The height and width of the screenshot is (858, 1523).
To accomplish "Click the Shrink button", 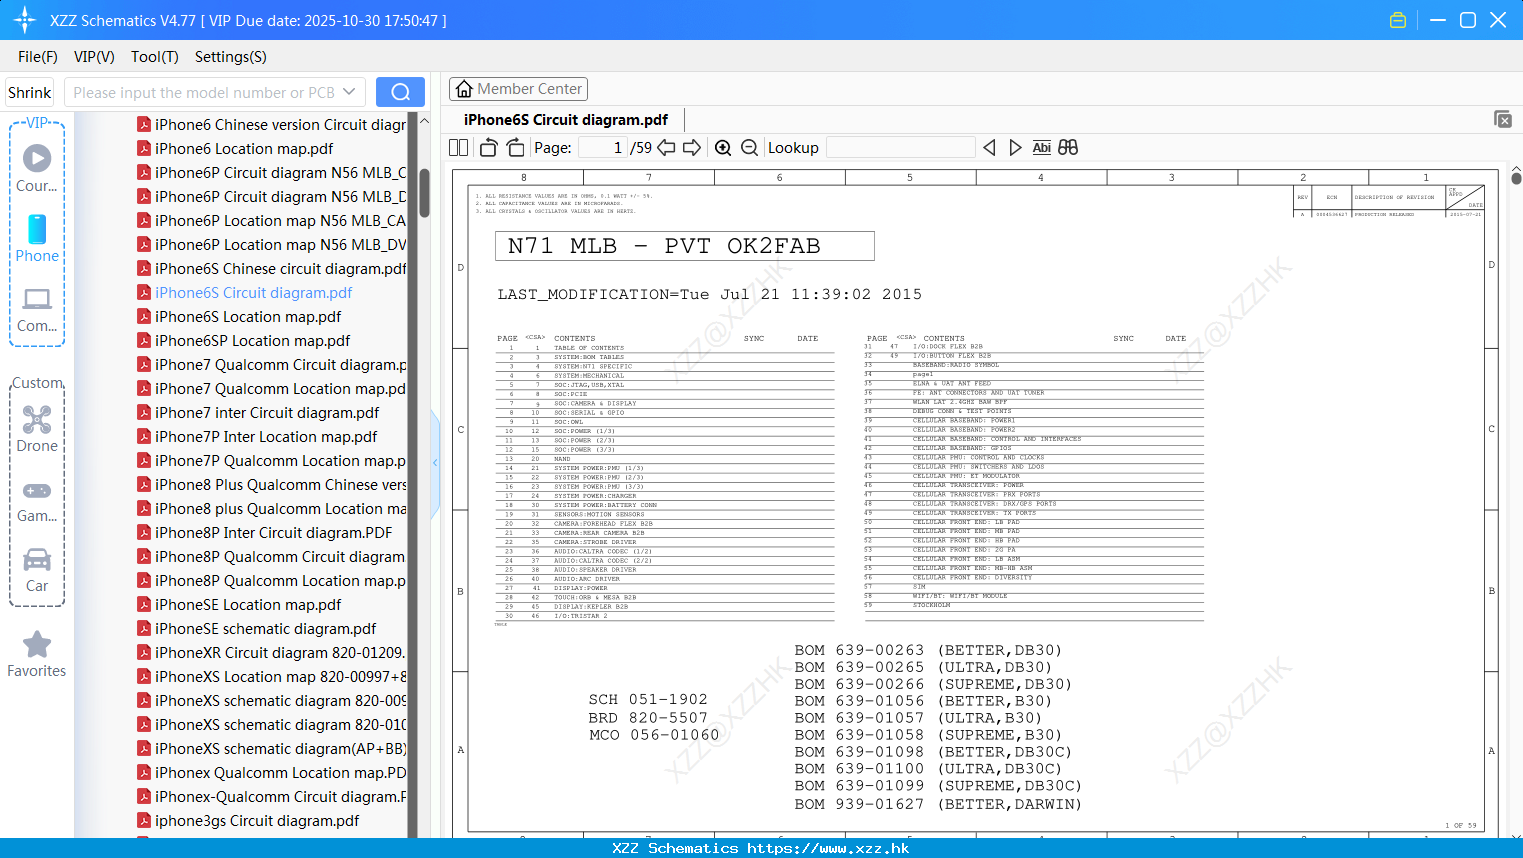I will point(30,92).
